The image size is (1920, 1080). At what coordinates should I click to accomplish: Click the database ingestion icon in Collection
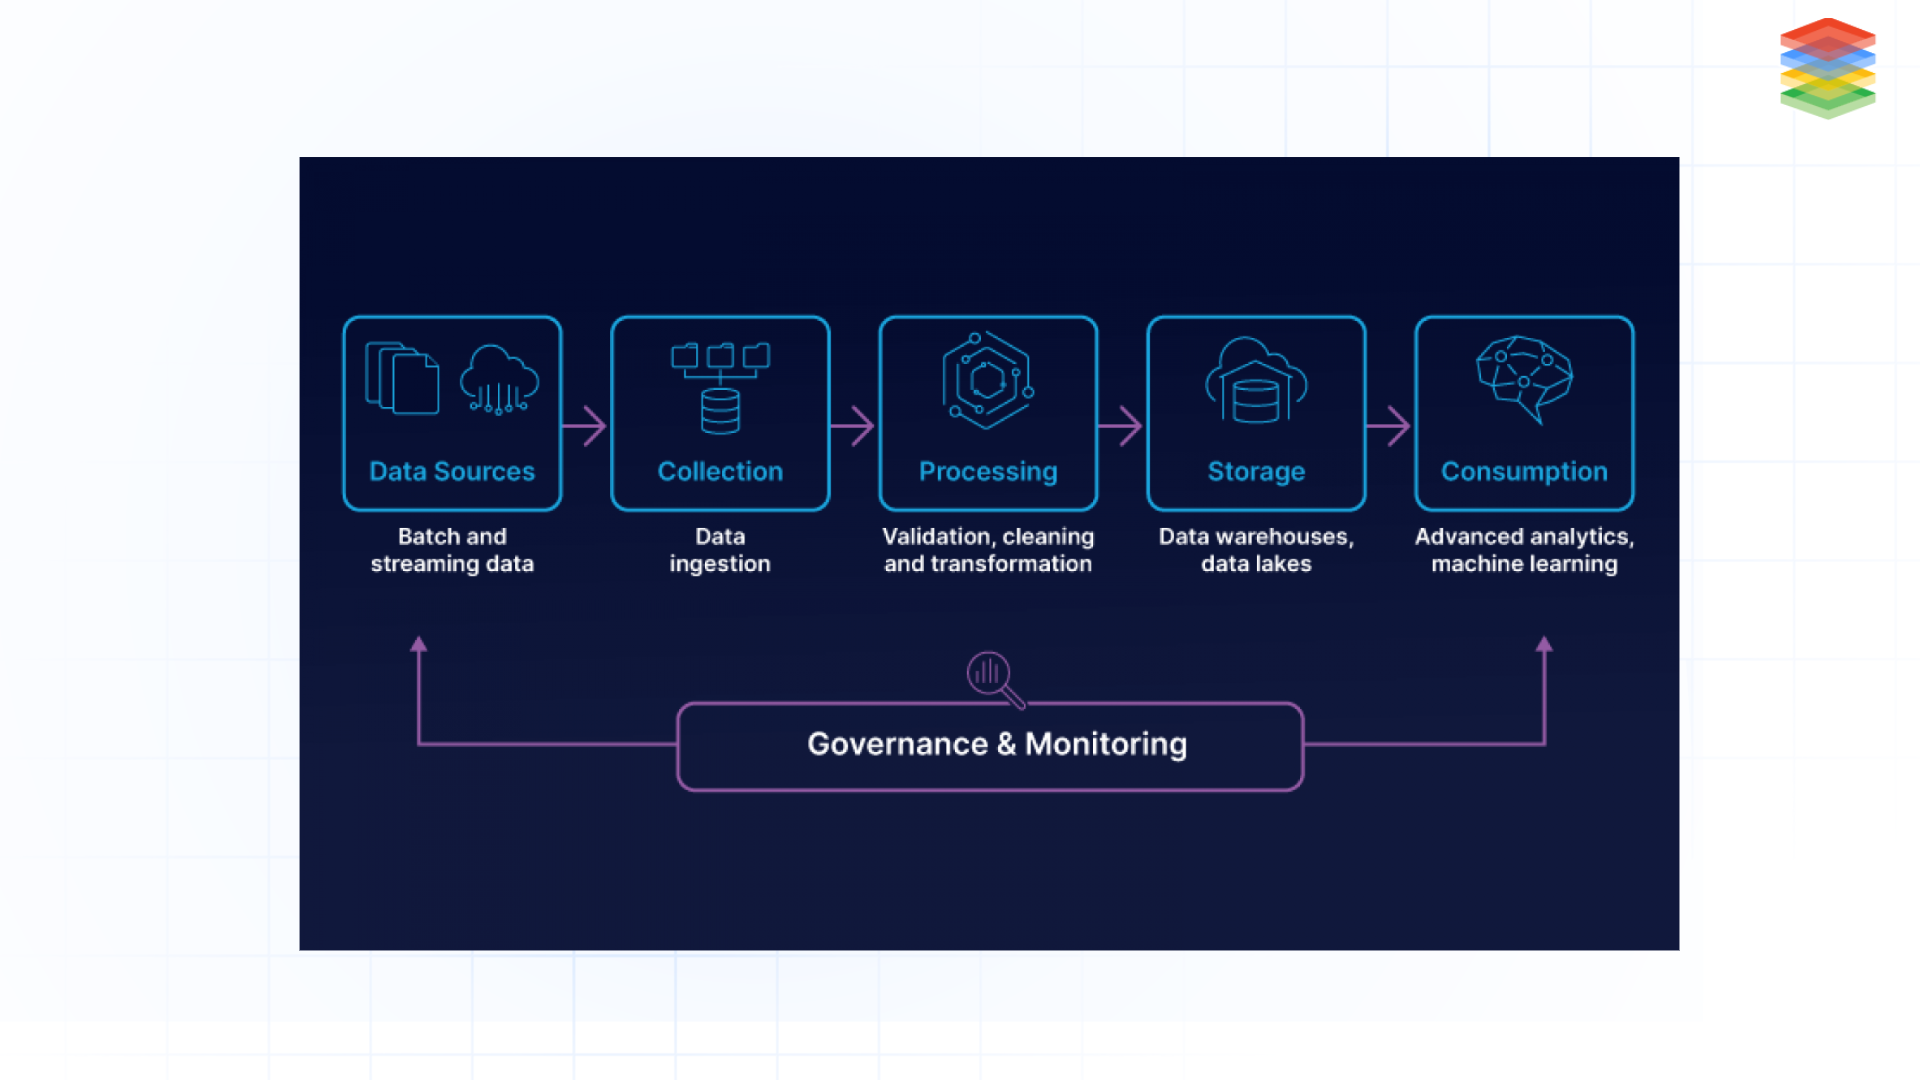coord(720,410)
